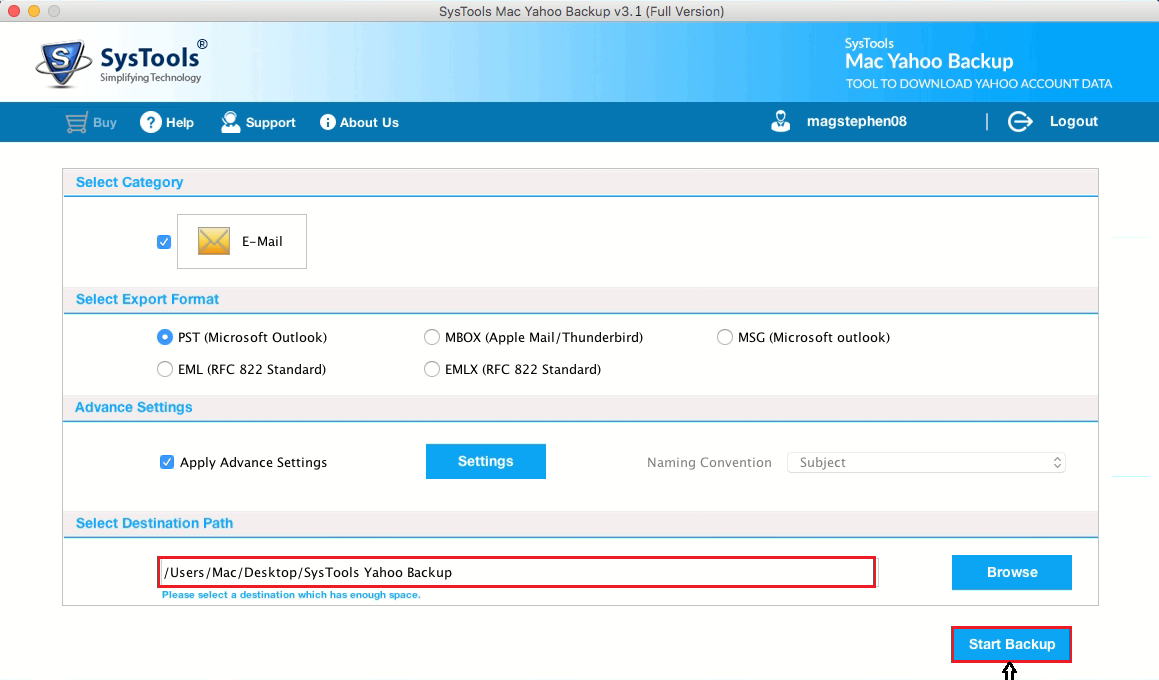Open the advance Settings button
The image size is (1159, 680).
point(486,461)
